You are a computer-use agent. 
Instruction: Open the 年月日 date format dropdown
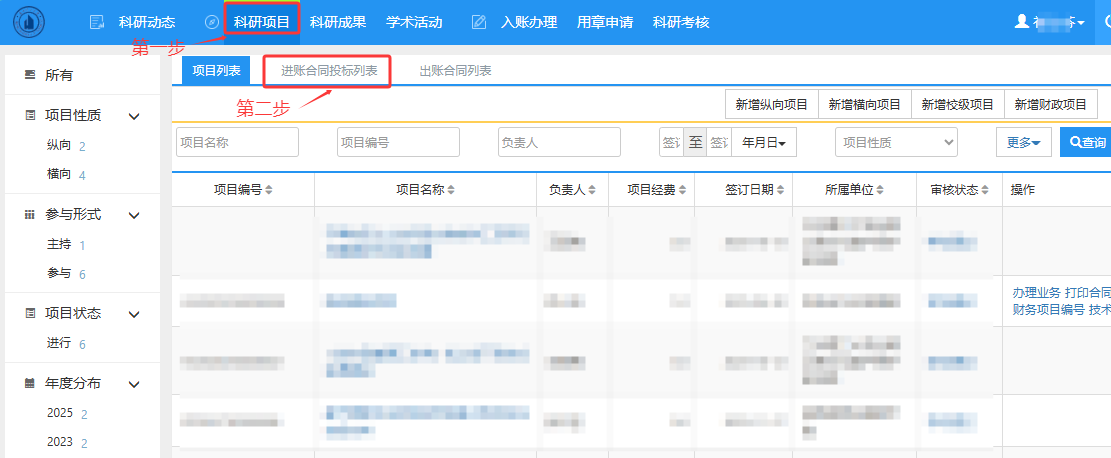(x=764, y=143)
